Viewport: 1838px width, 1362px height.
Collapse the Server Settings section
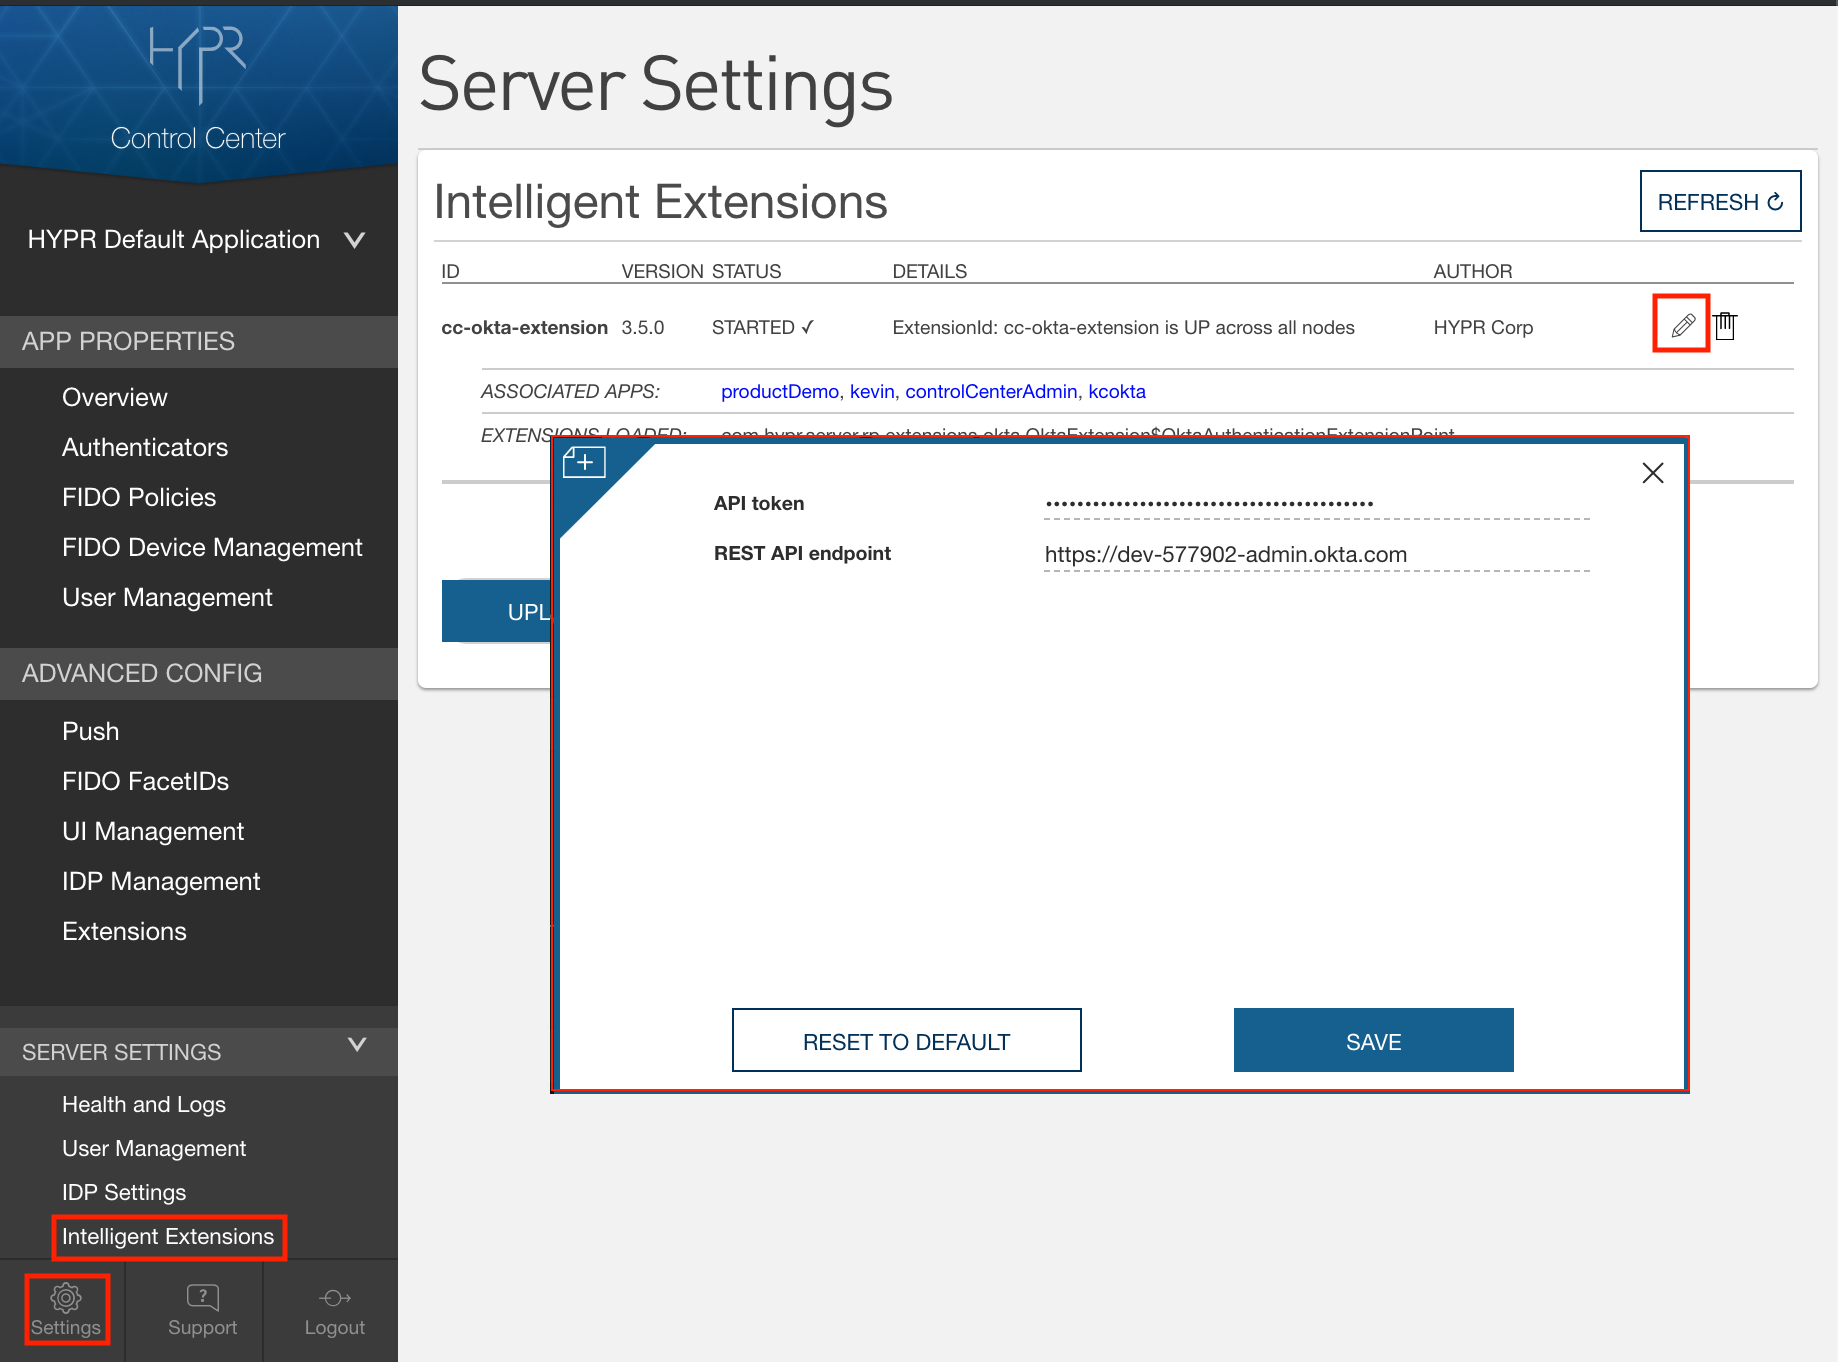(357, 1046)
